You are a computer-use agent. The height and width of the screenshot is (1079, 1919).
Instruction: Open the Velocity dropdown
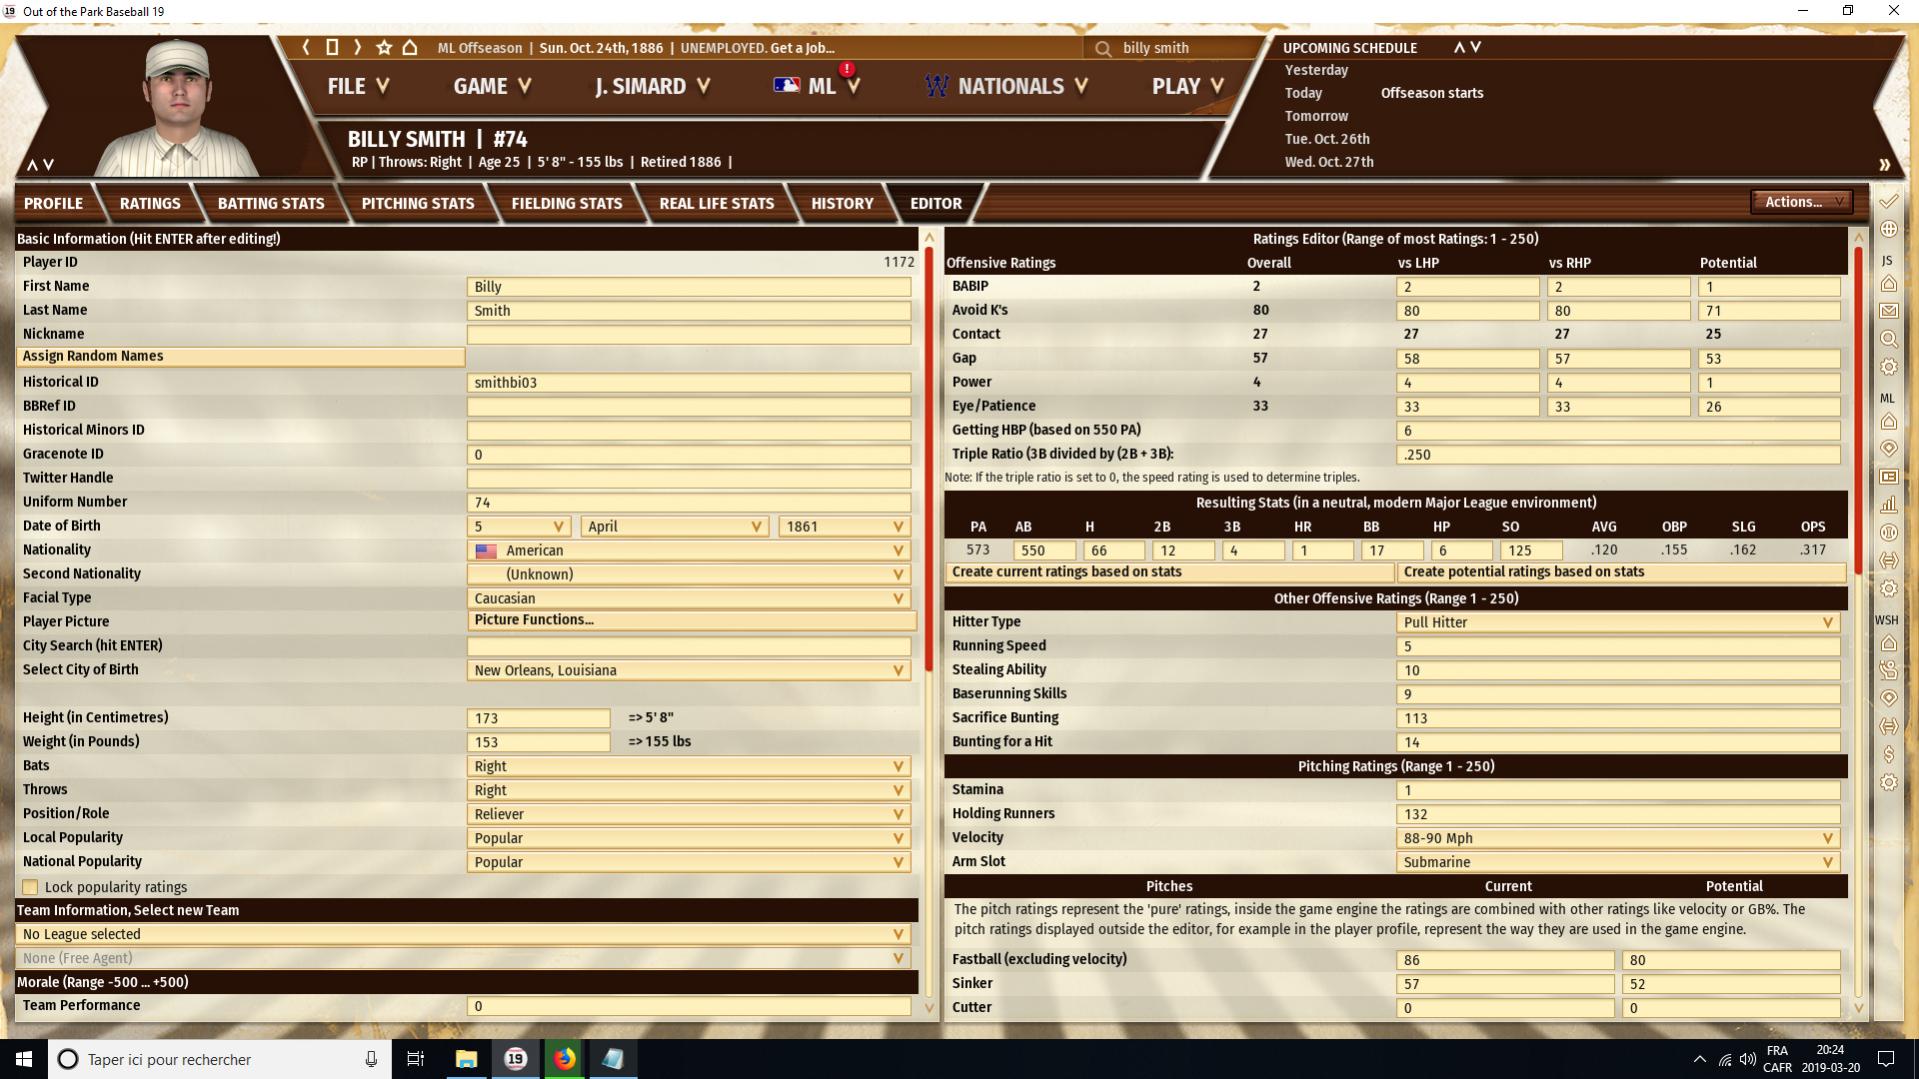[1618, 838]
